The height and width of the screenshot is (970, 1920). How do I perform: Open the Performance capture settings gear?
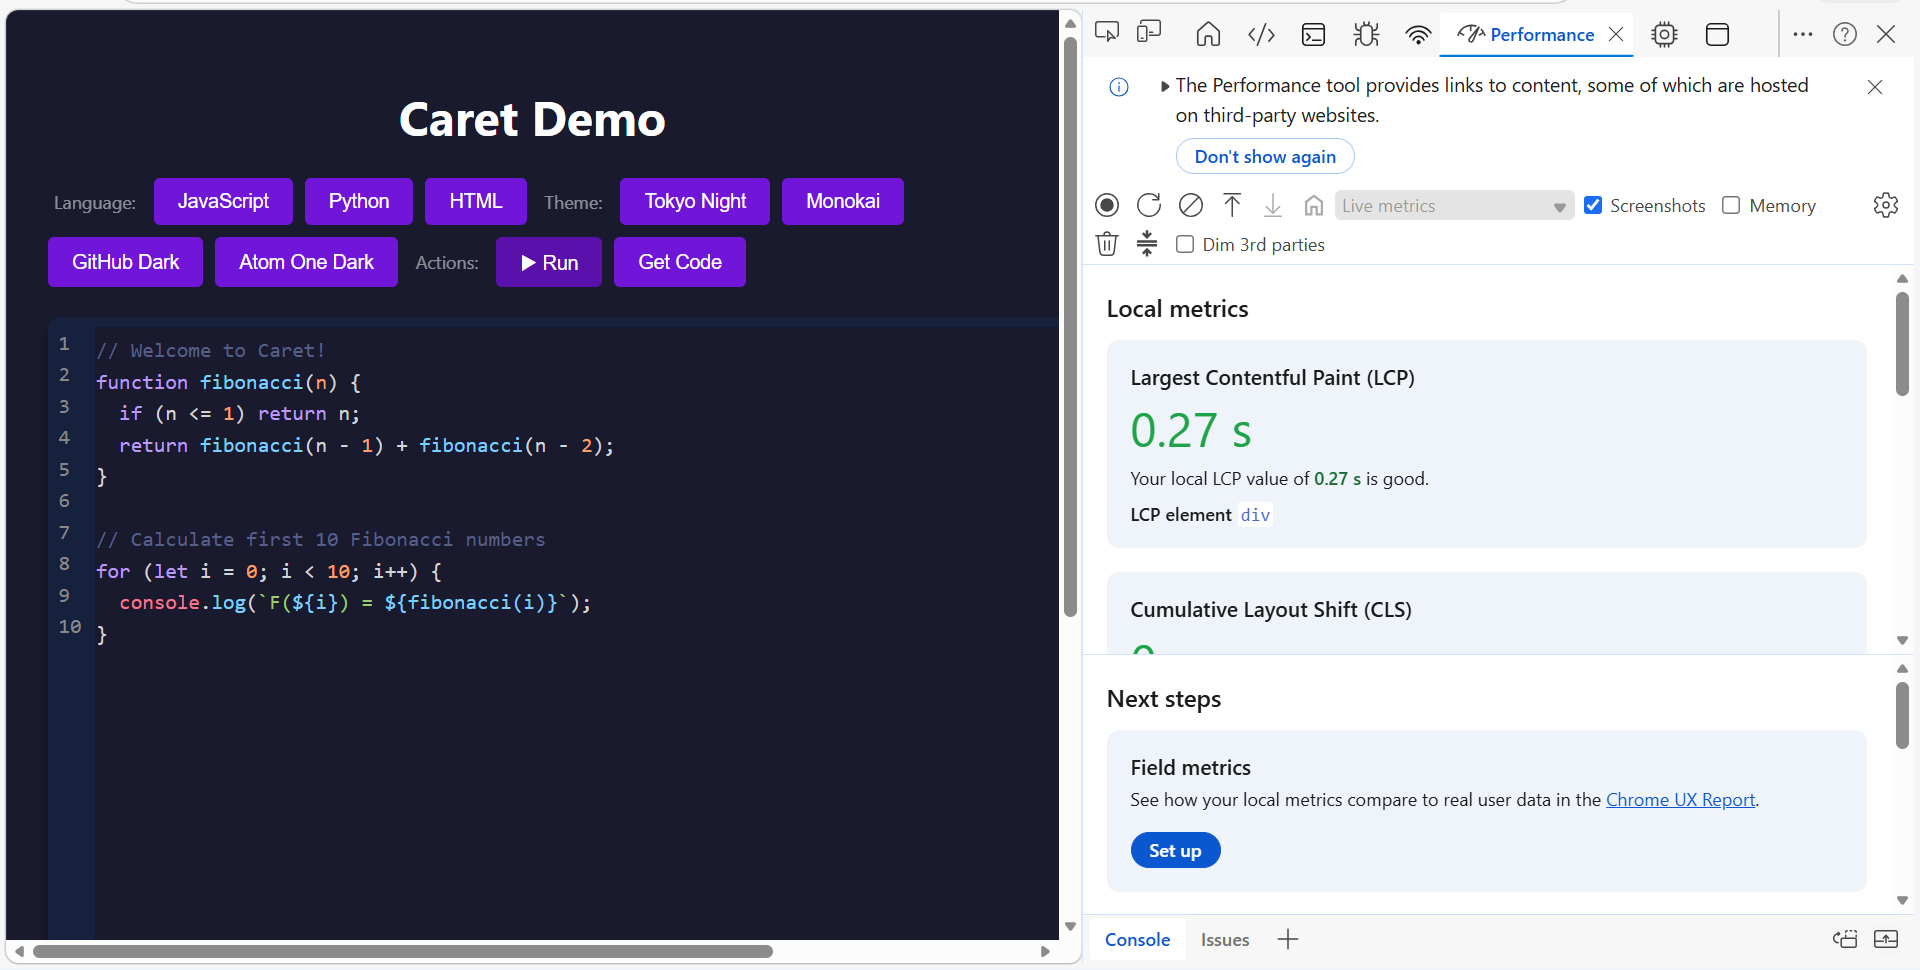pos(1885,205)
